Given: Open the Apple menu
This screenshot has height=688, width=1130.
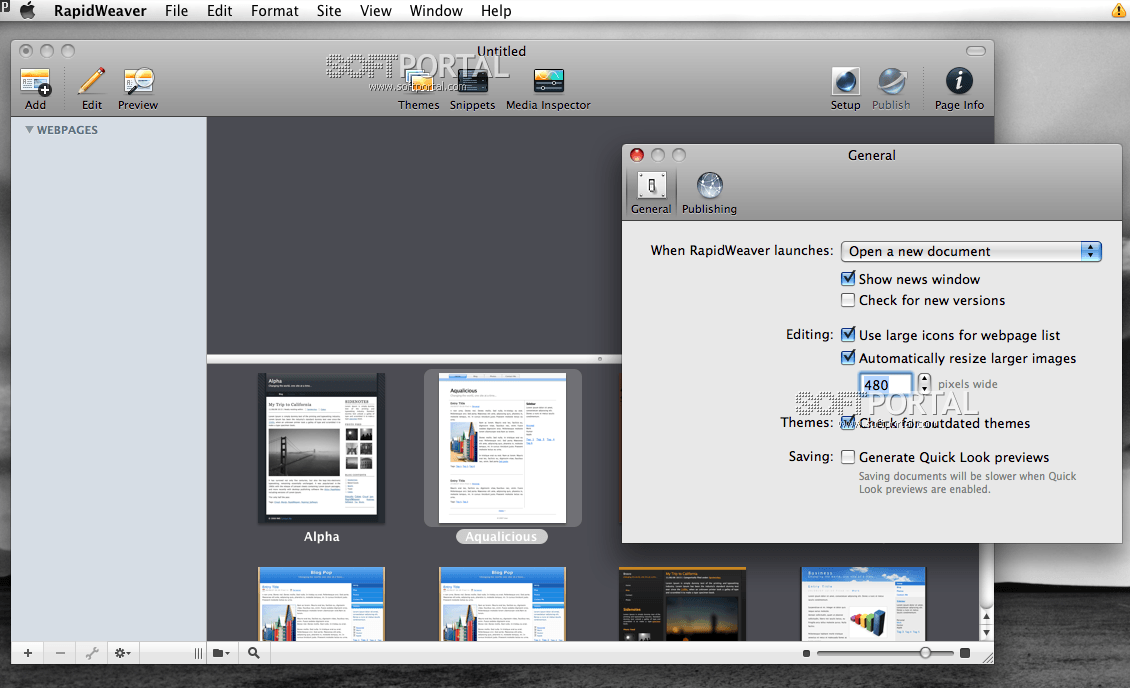Looking at the screenshot, I should point(27,10).
